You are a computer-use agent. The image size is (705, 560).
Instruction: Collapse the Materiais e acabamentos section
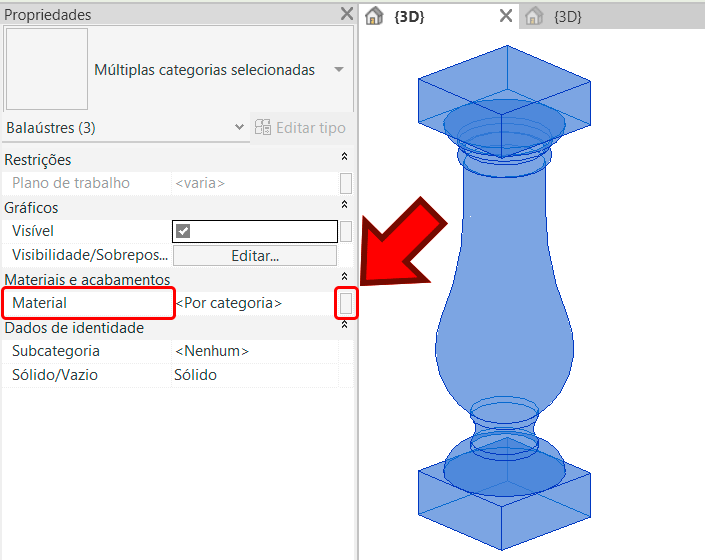pos(345,278)
